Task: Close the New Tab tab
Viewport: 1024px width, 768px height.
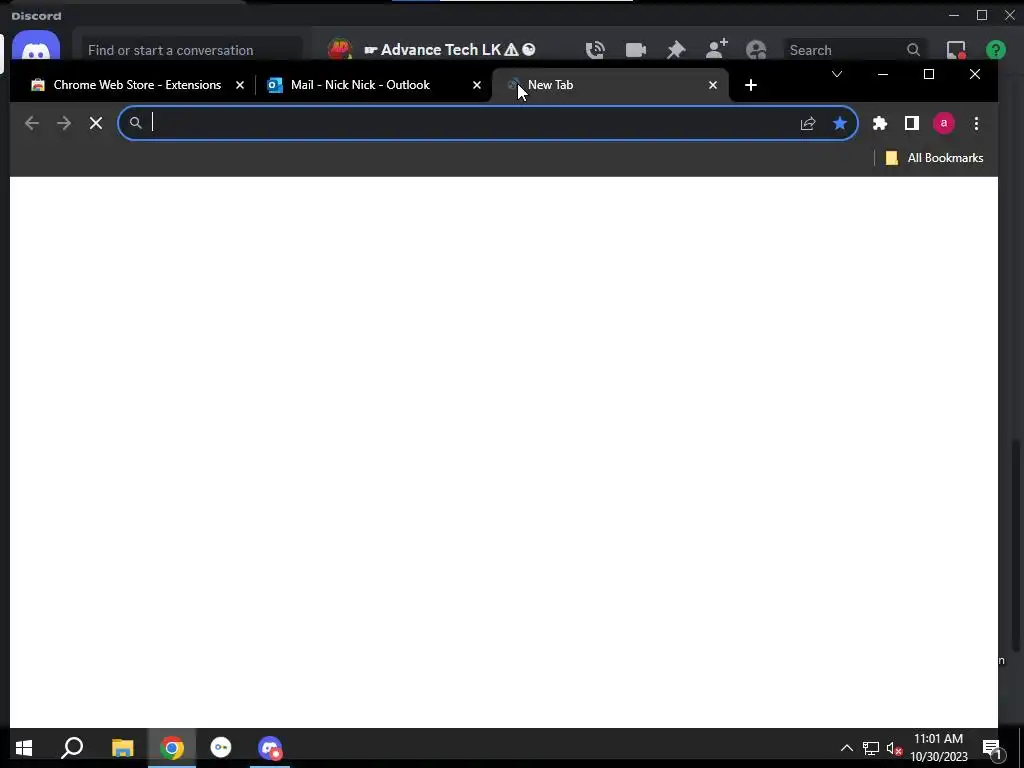Action: coord(713,85)
